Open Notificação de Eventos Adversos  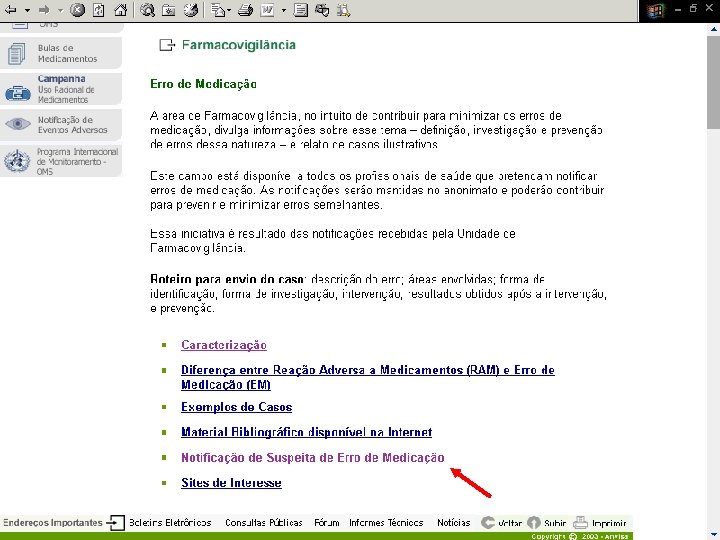click(x=62, y=124)
